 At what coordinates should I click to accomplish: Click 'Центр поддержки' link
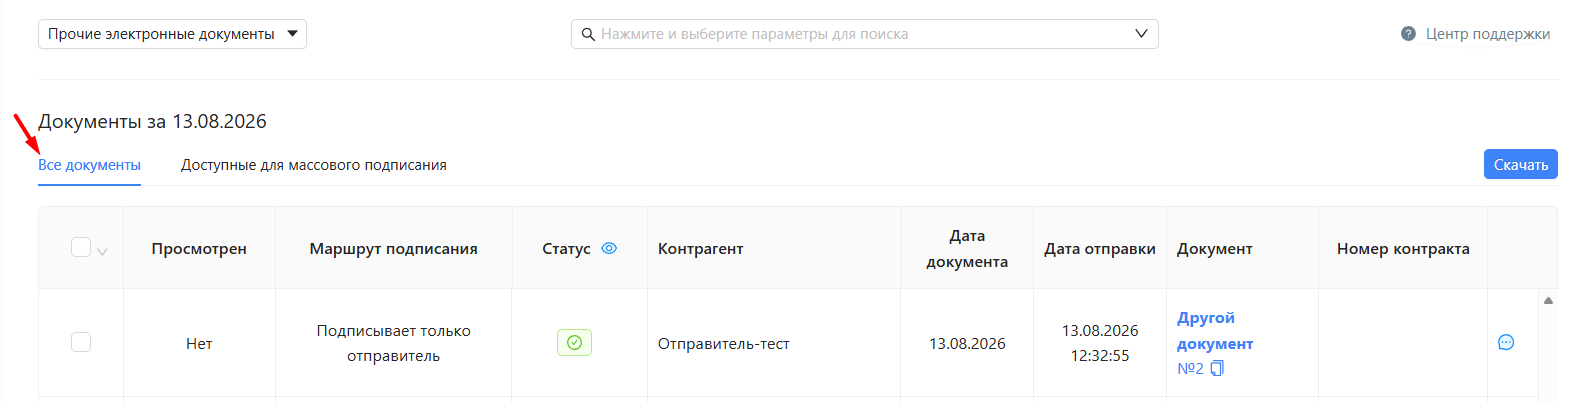click(1487, 34)
